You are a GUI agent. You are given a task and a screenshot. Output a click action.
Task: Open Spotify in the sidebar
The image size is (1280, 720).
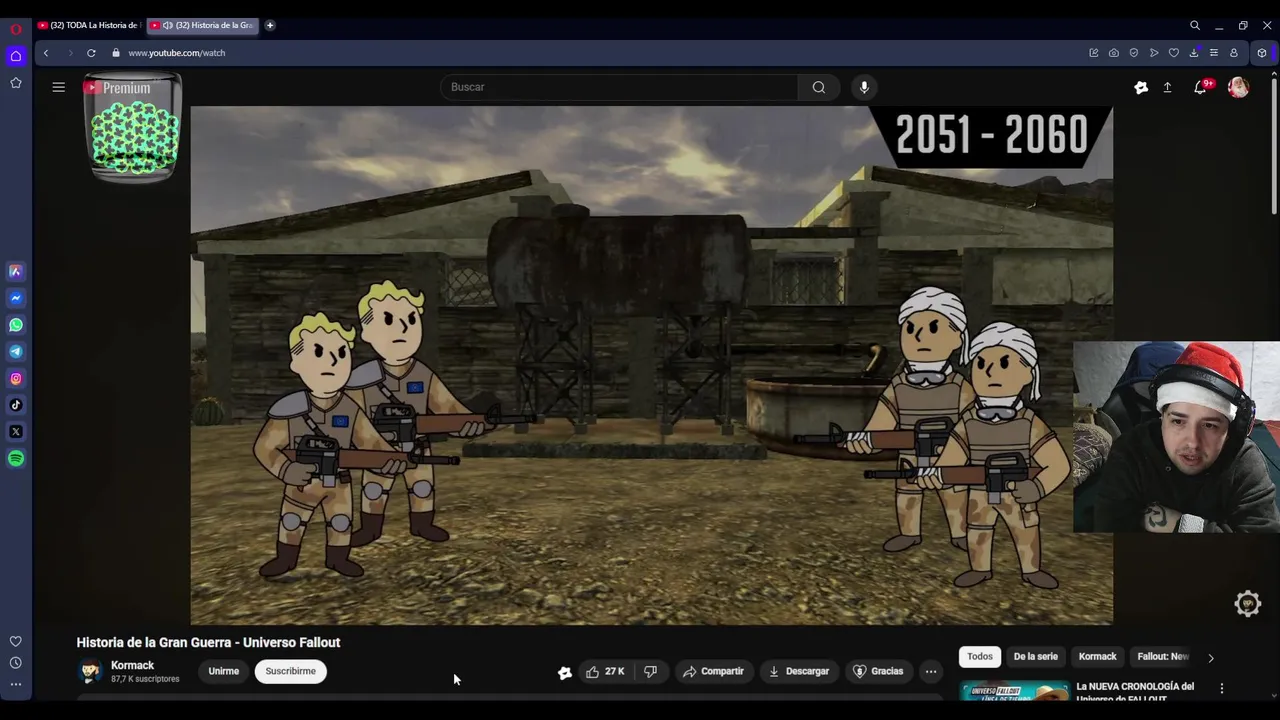tap(16, 459)
